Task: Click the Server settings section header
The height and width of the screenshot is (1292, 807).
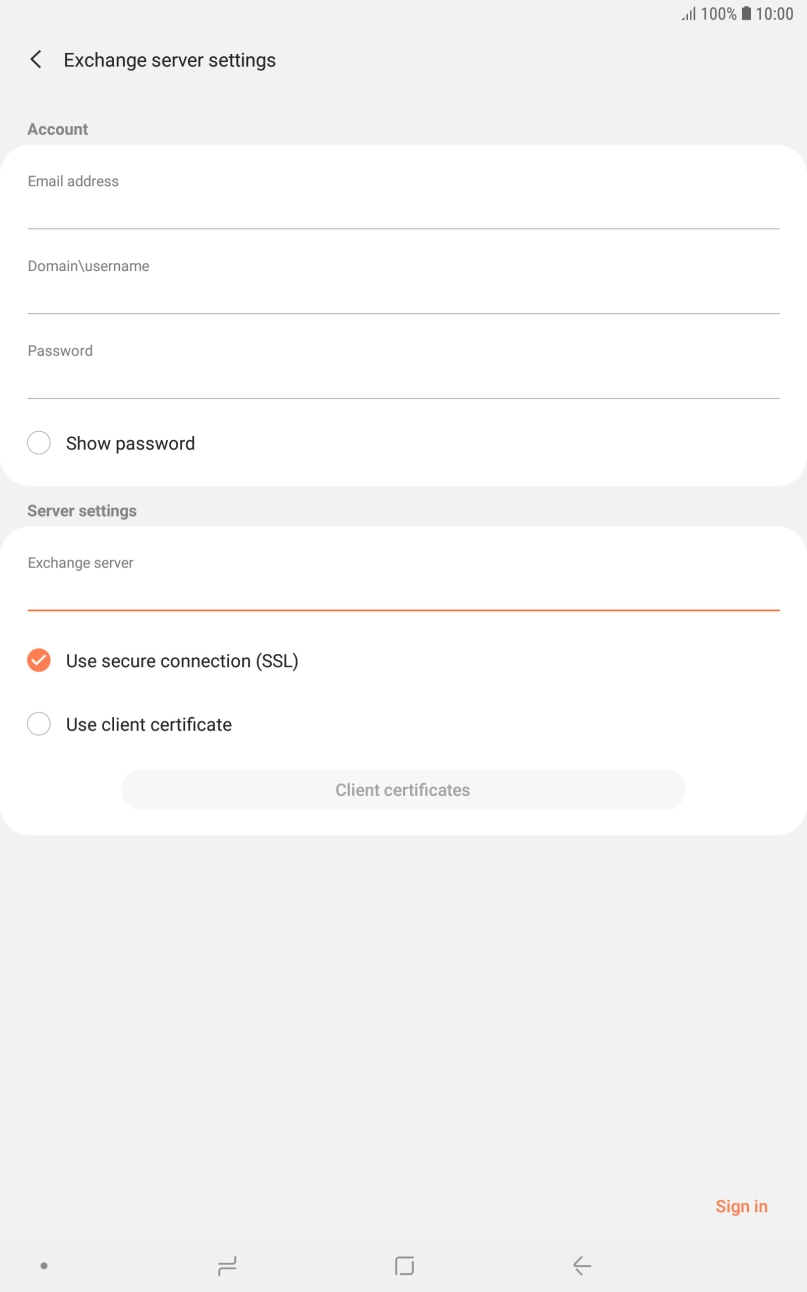Action: click(x=82, y=510)
